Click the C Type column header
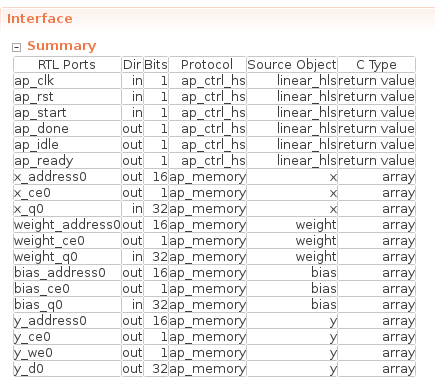The width and height of the screenshot is (435, 389). point(376,64)
